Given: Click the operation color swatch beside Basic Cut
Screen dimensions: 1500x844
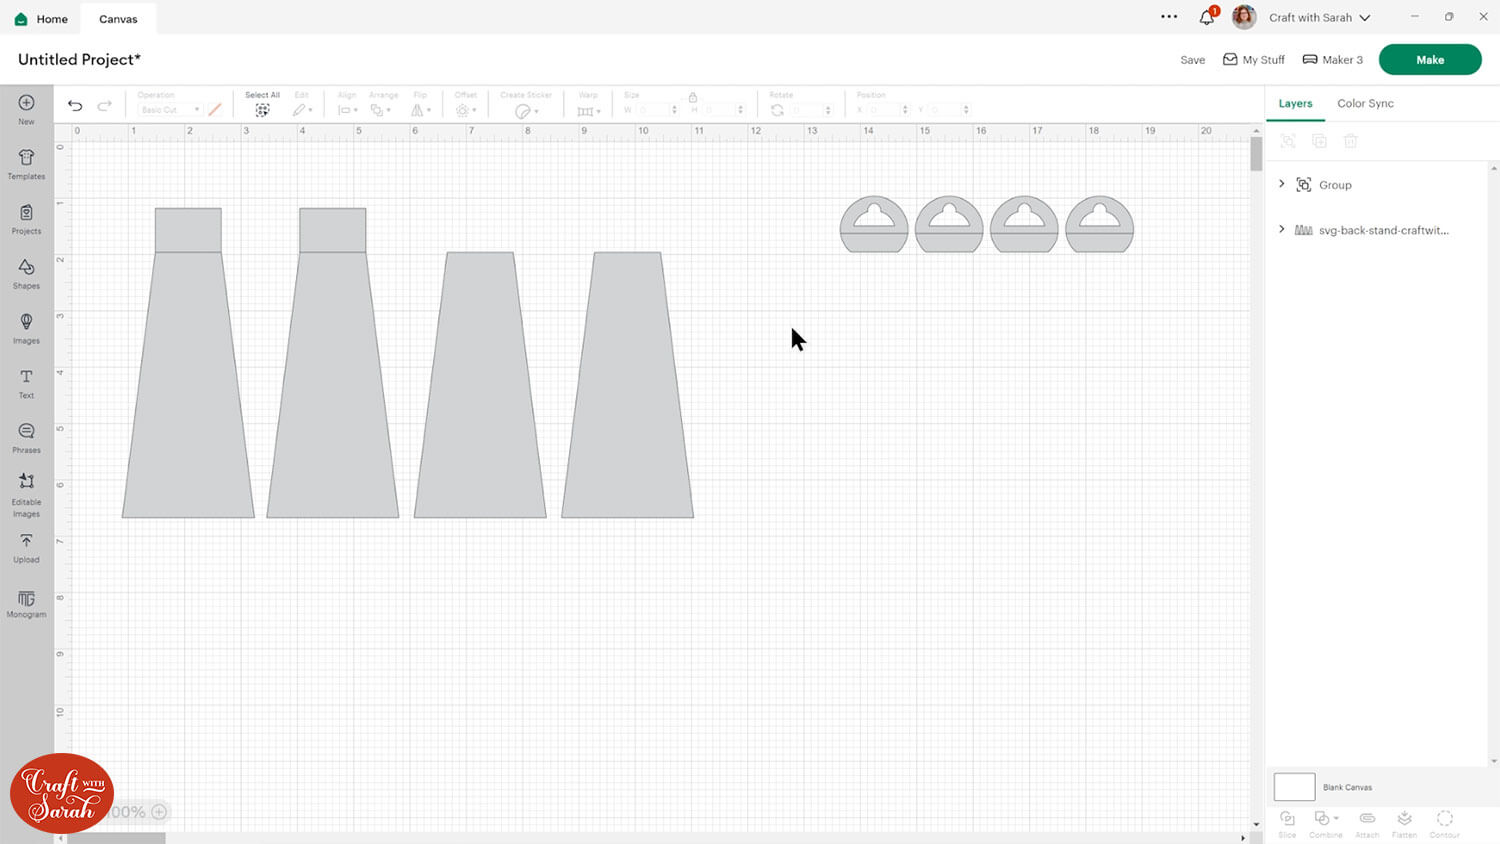Looking at the screenshot, I should pos(215,109).
